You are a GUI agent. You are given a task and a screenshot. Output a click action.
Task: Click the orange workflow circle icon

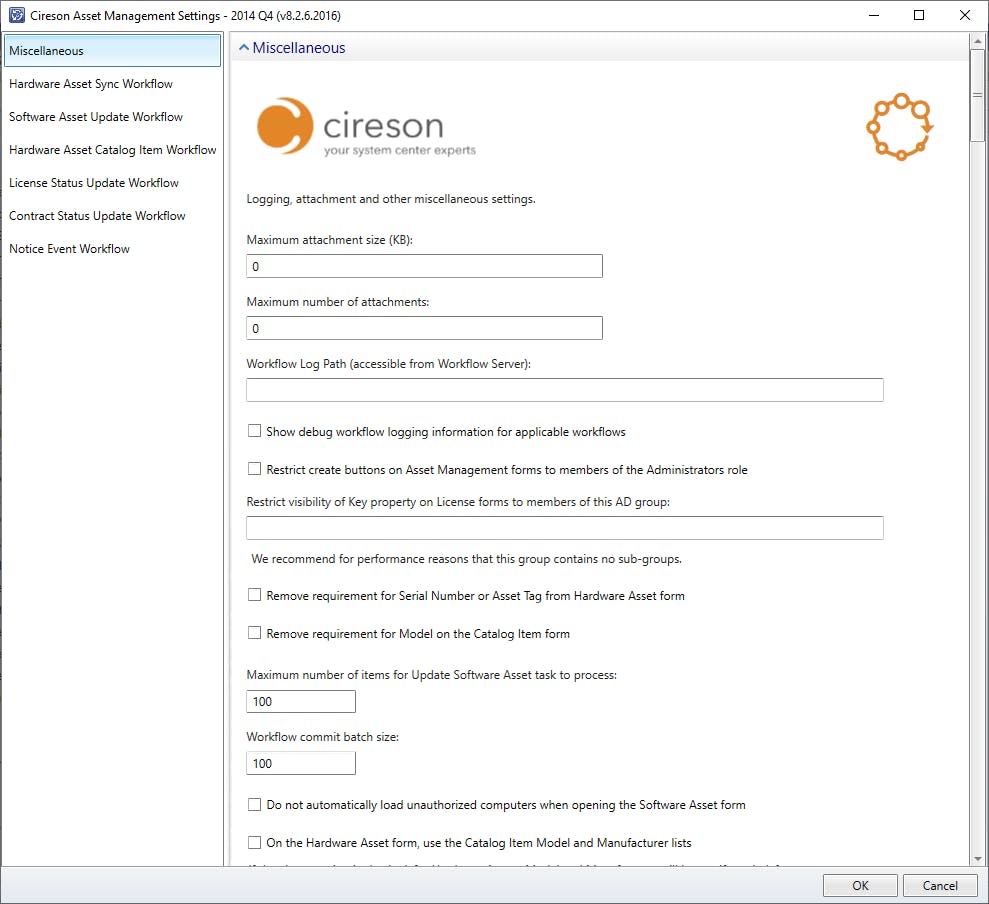[x=900, y=126]
